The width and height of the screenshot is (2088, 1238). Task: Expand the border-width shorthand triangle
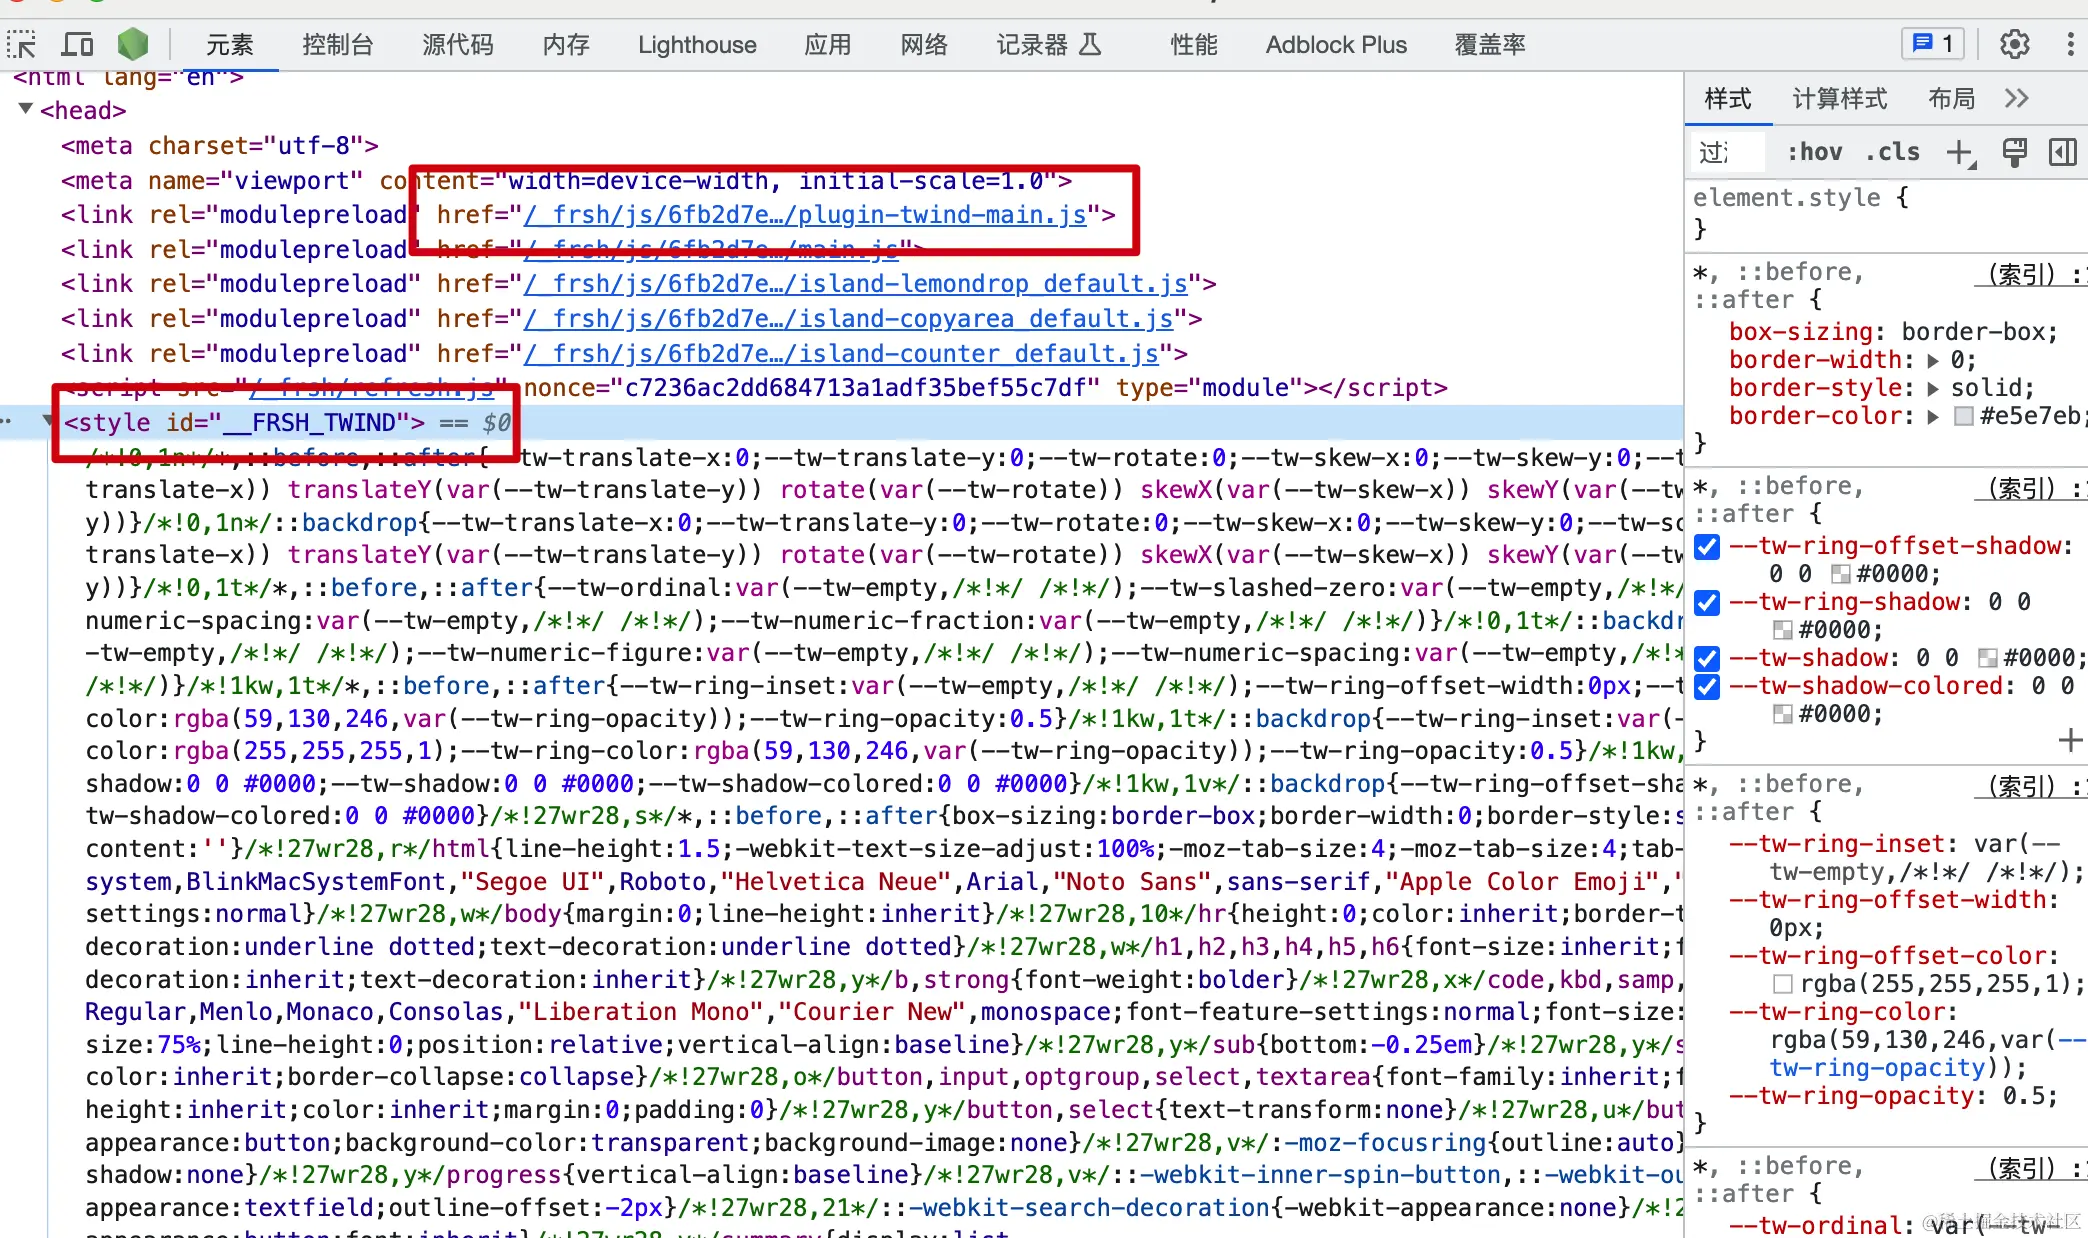pyautogui.click(x=1932, y=361)
